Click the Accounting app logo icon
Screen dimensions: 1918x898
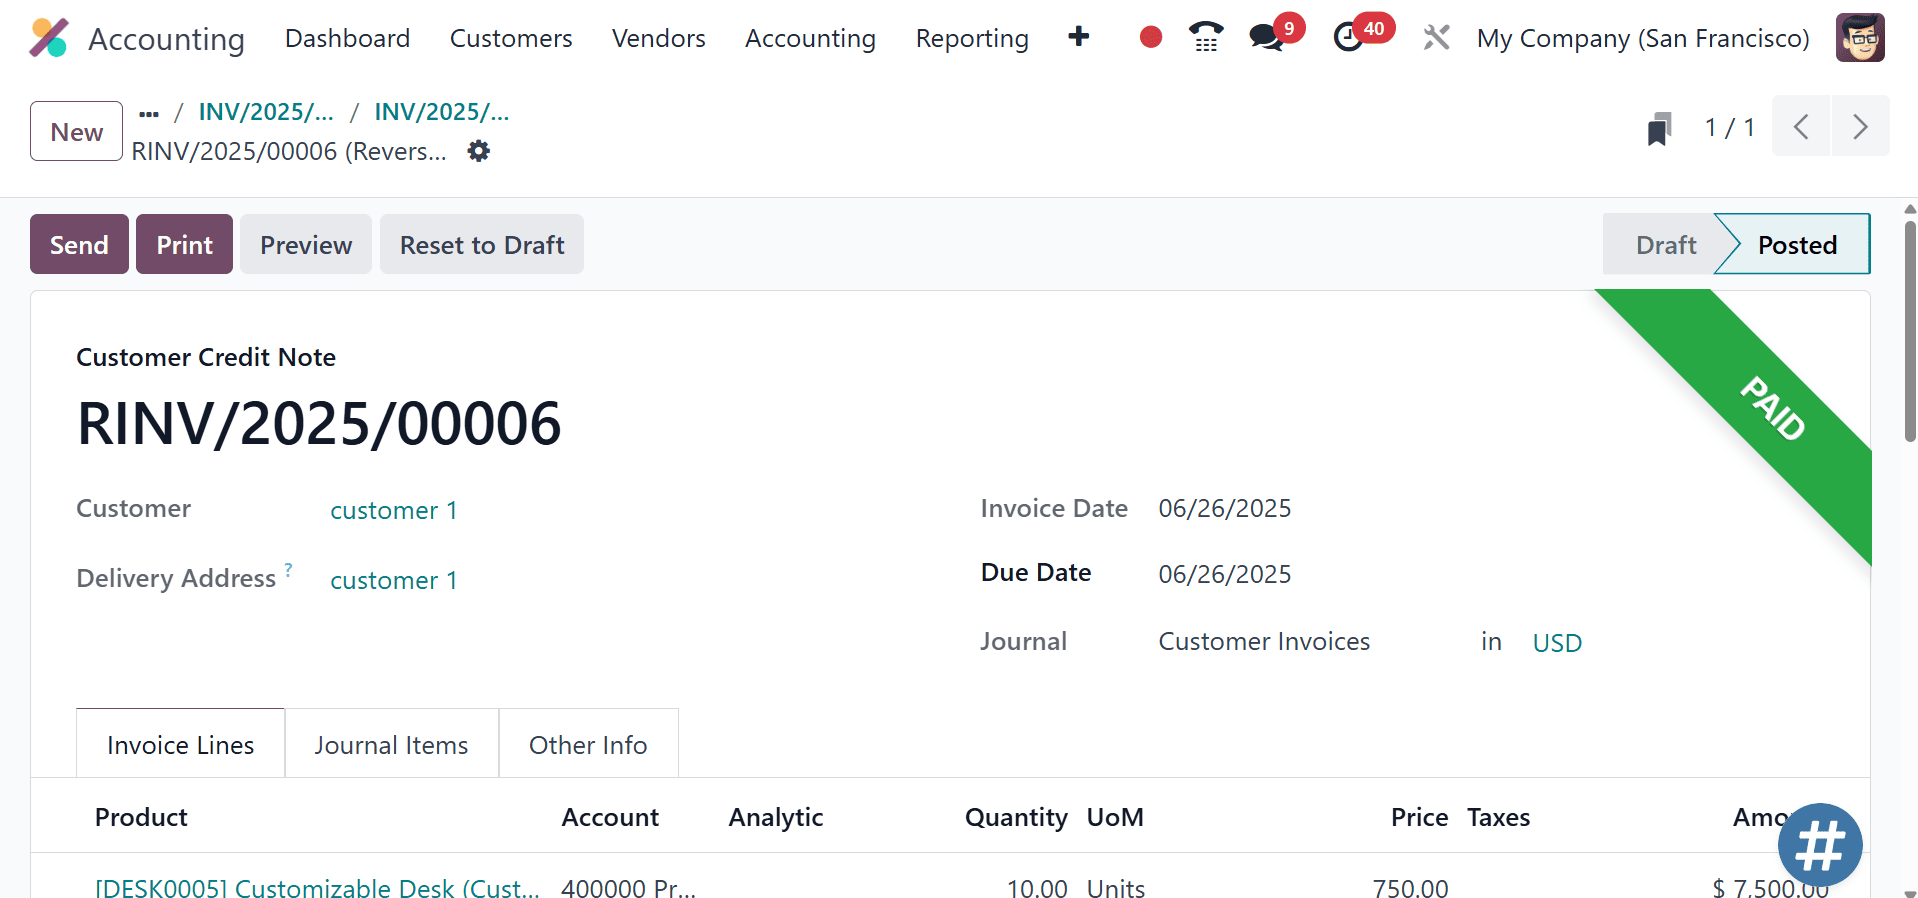pos(48,38)
